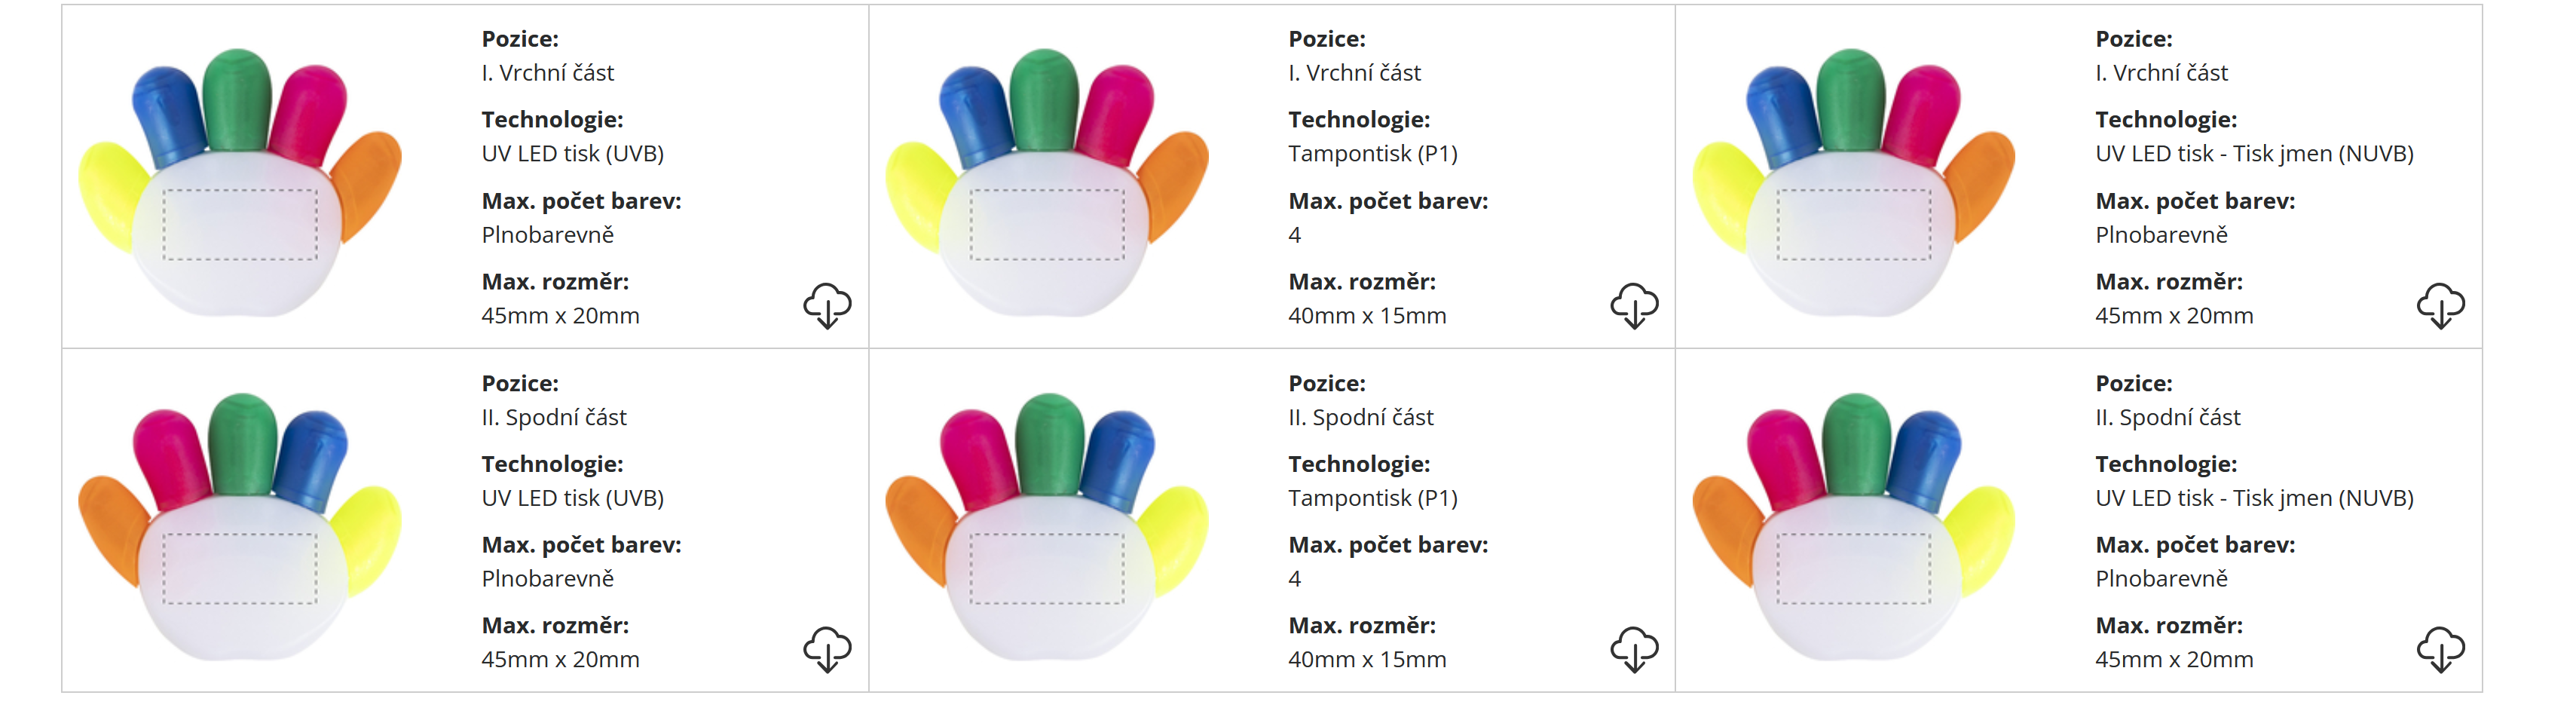The height and width of the screenshot is (720, 2576).
Task: Click "I. Vrchní část" in the UVB card
Action: click(547, 73)
